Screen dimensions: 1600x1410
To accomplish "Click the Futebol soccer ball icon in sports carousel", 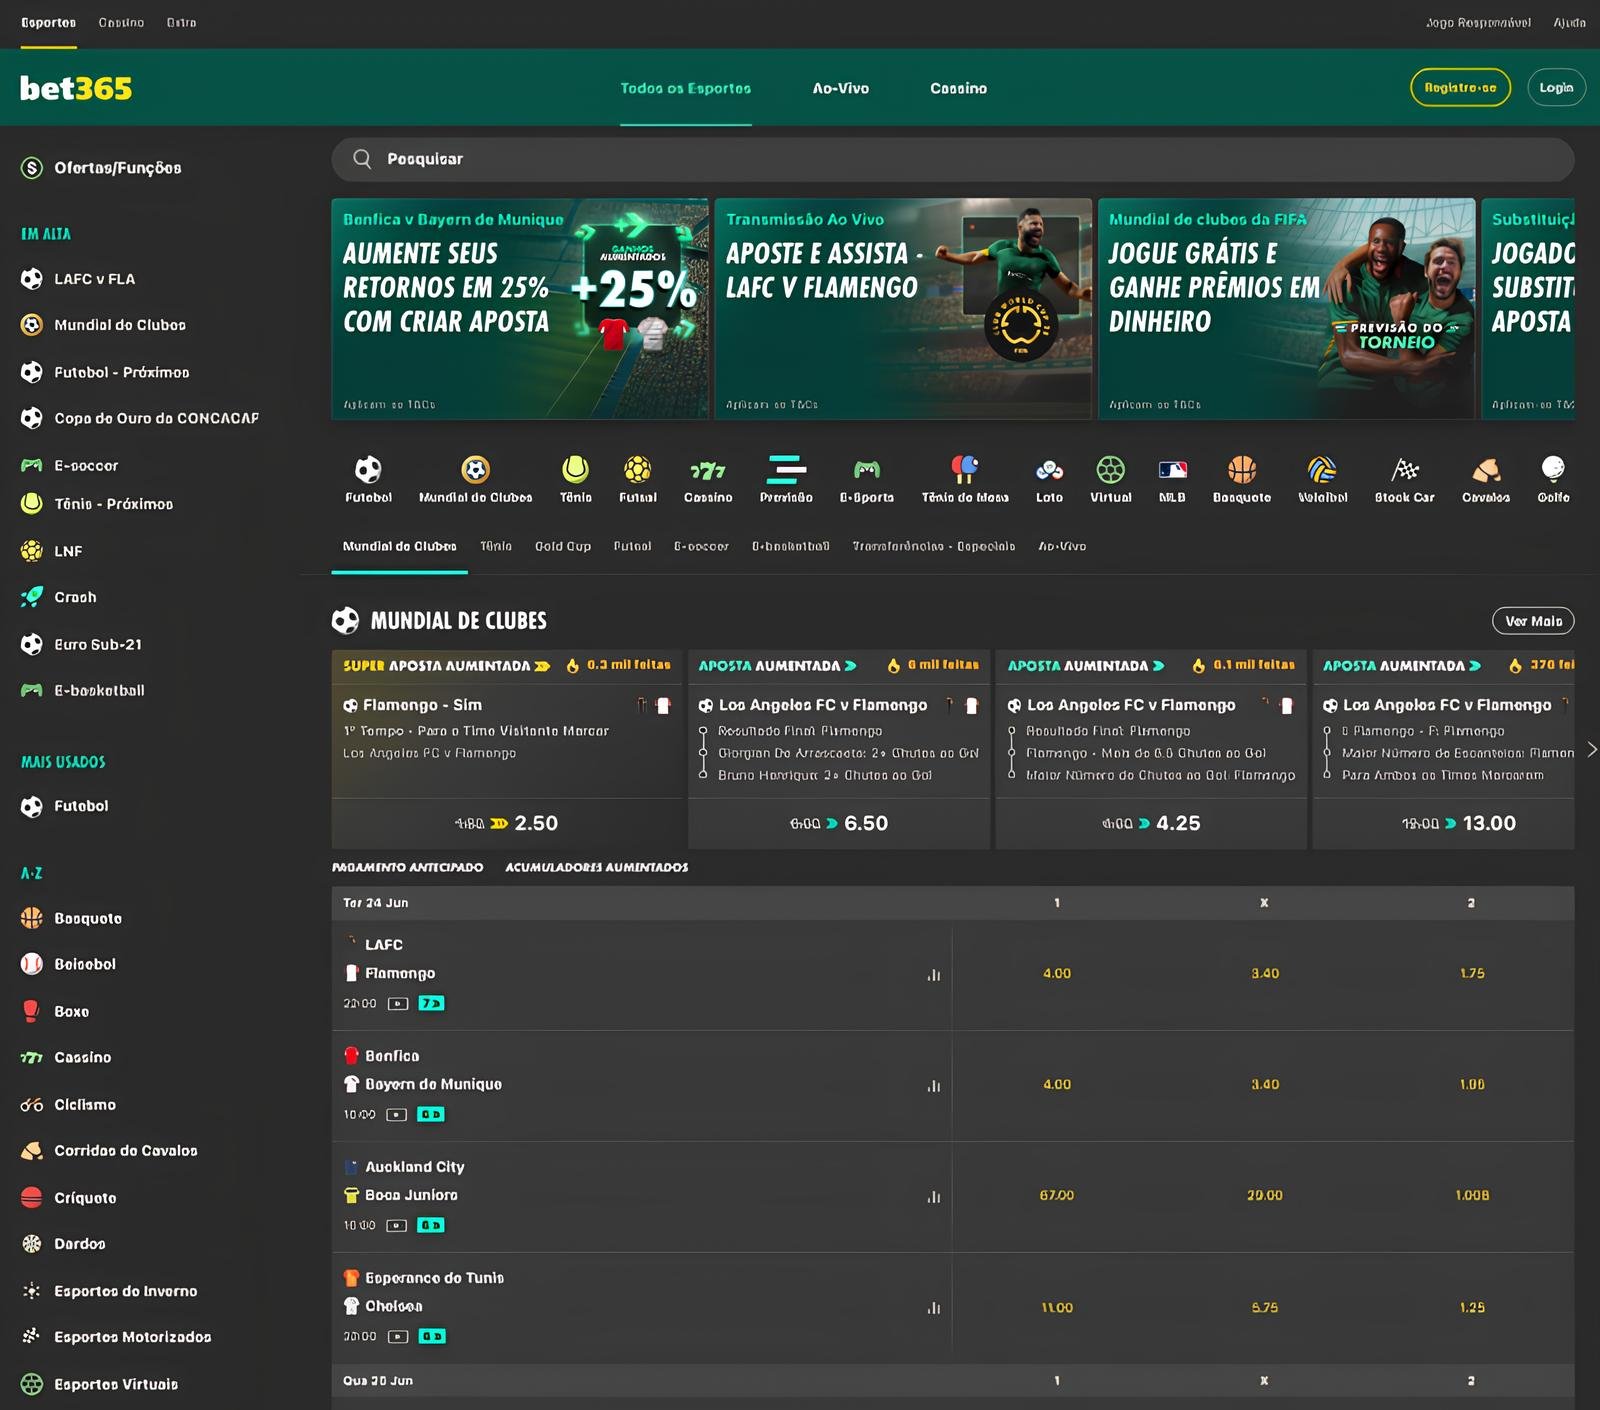I will (x=368, y=470).
